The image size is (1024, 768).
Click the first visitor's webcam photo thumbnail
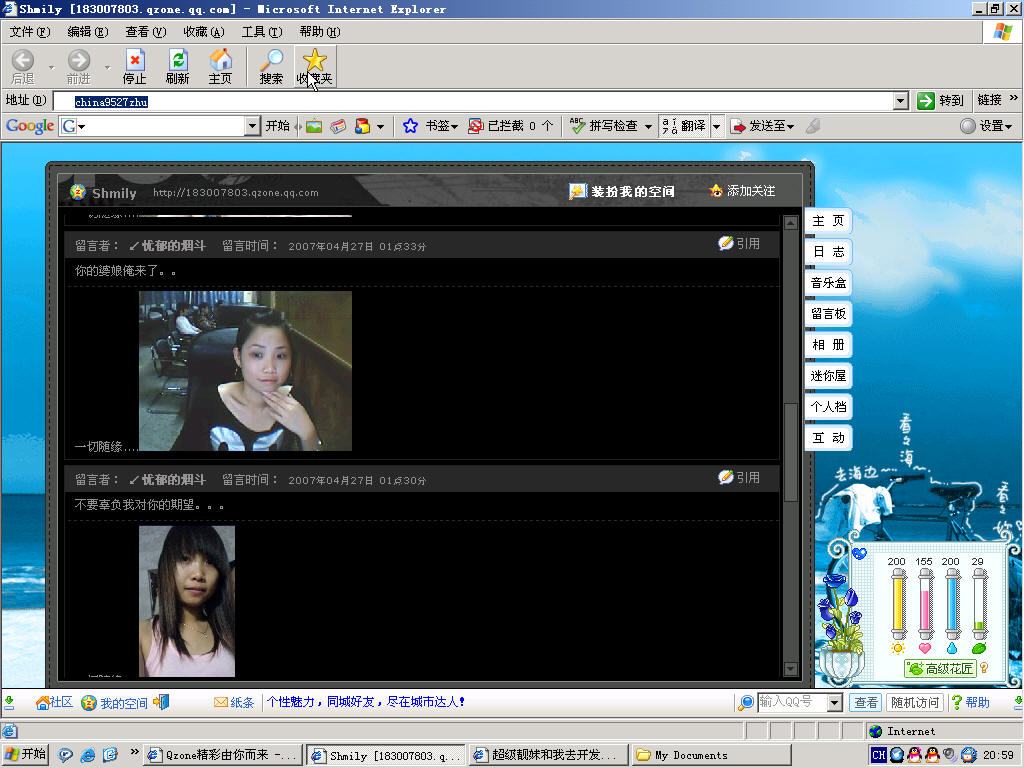(x=246, y=371)
